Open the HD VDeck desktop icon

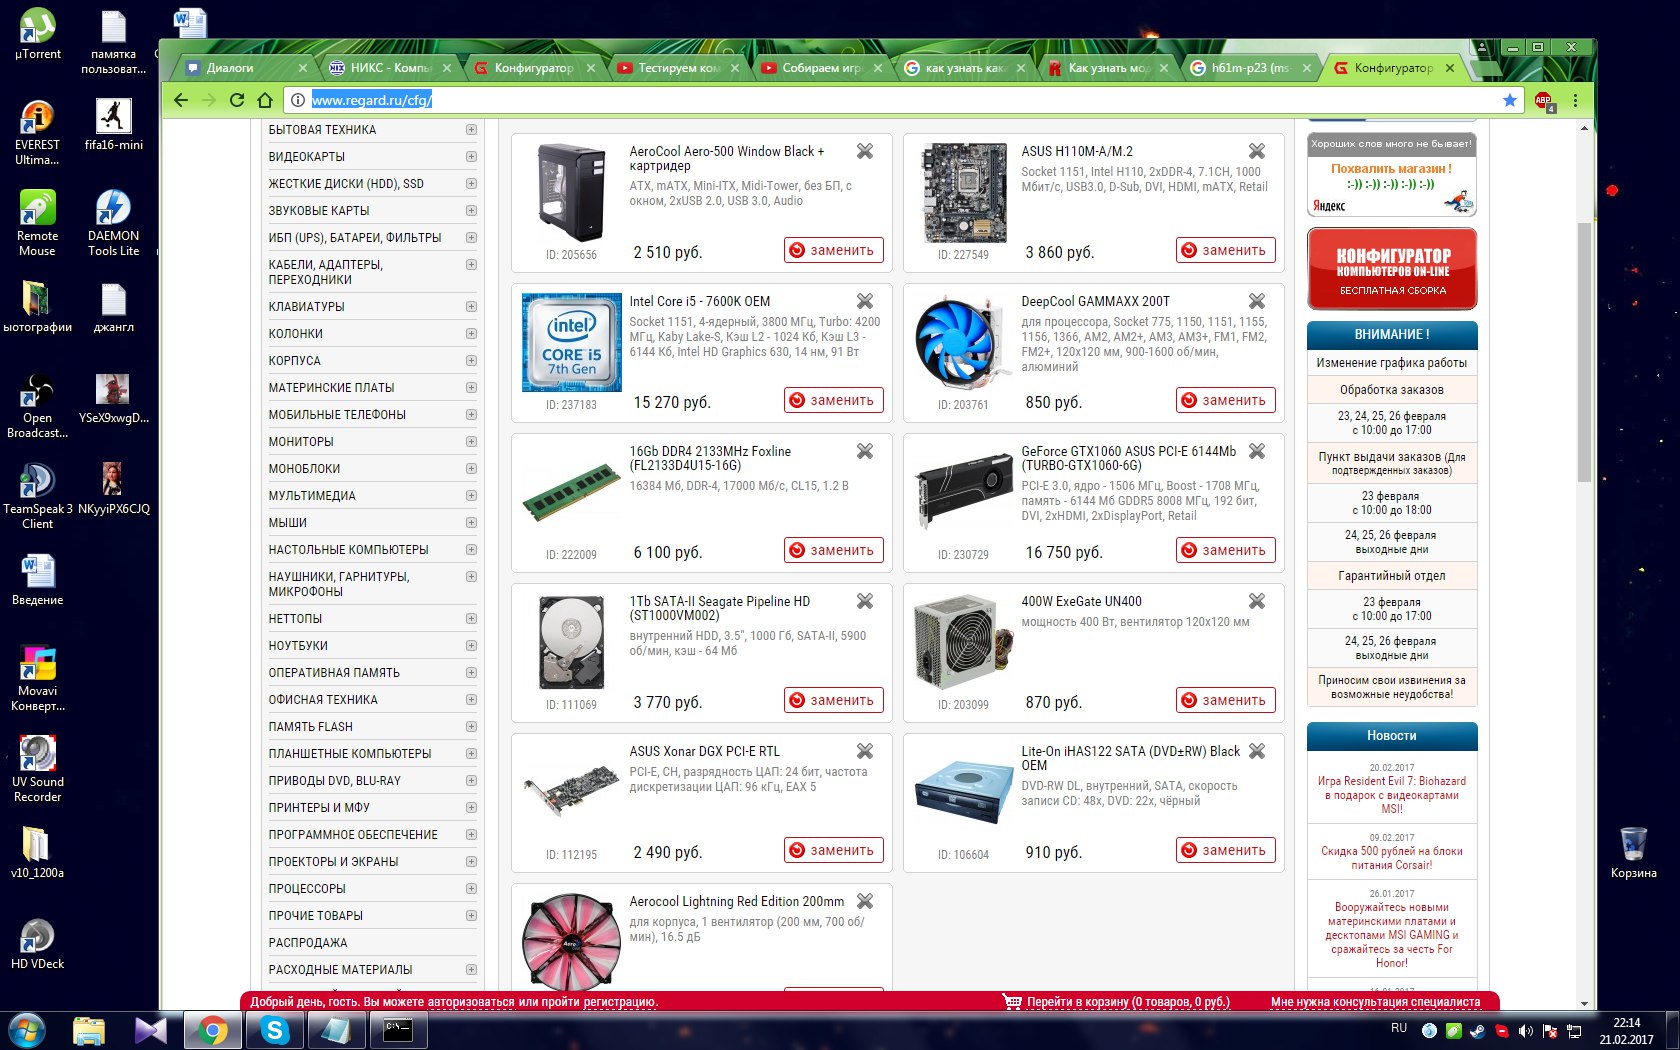coord(37,944)
